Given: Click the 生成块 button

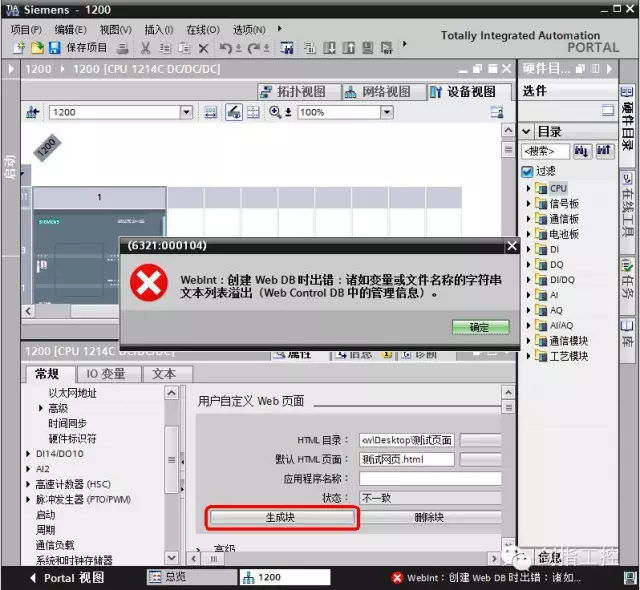Looking at the screenshot, I should (x=281, y=517).
